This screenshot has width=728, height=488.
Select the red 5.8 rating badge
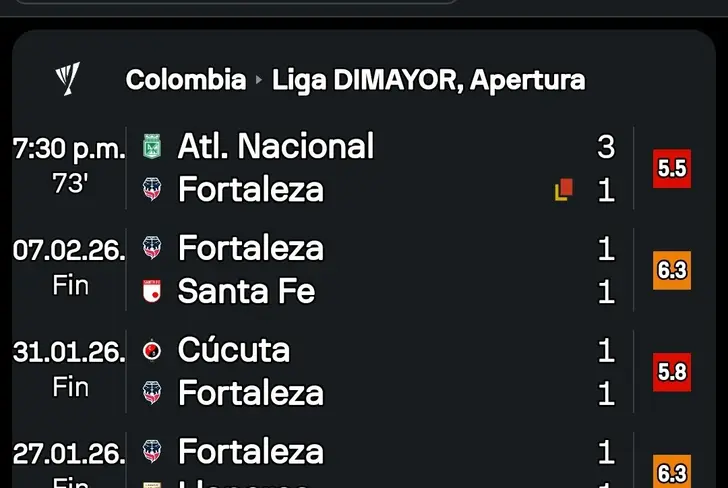pyautogui.click(x=672, y=372)
